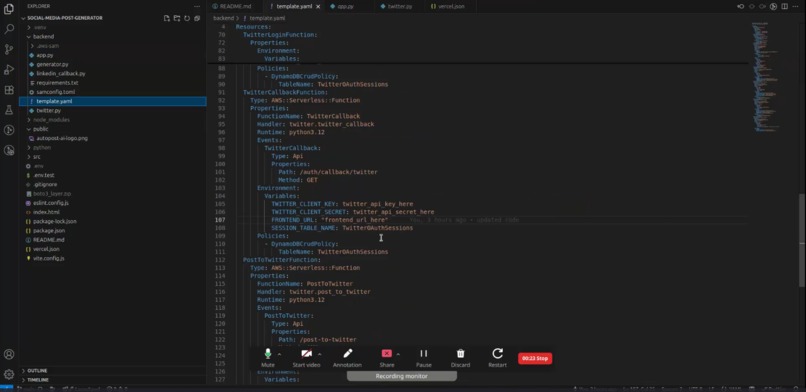Click the Open Changes icon in editor toolbar
This screenshot has width=806, height=392.
(741, 6)
